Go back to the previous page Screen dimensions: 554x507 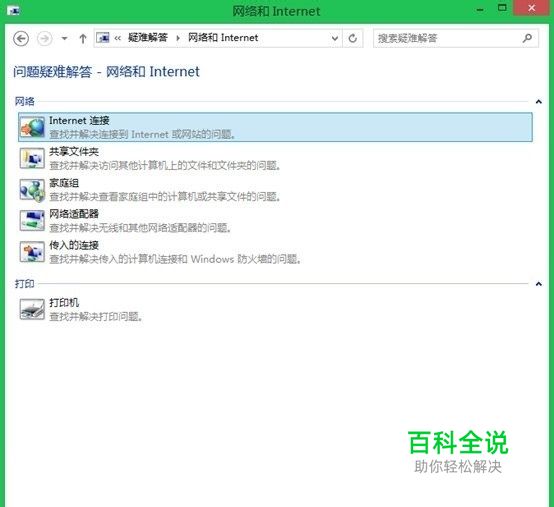[21, 38]
